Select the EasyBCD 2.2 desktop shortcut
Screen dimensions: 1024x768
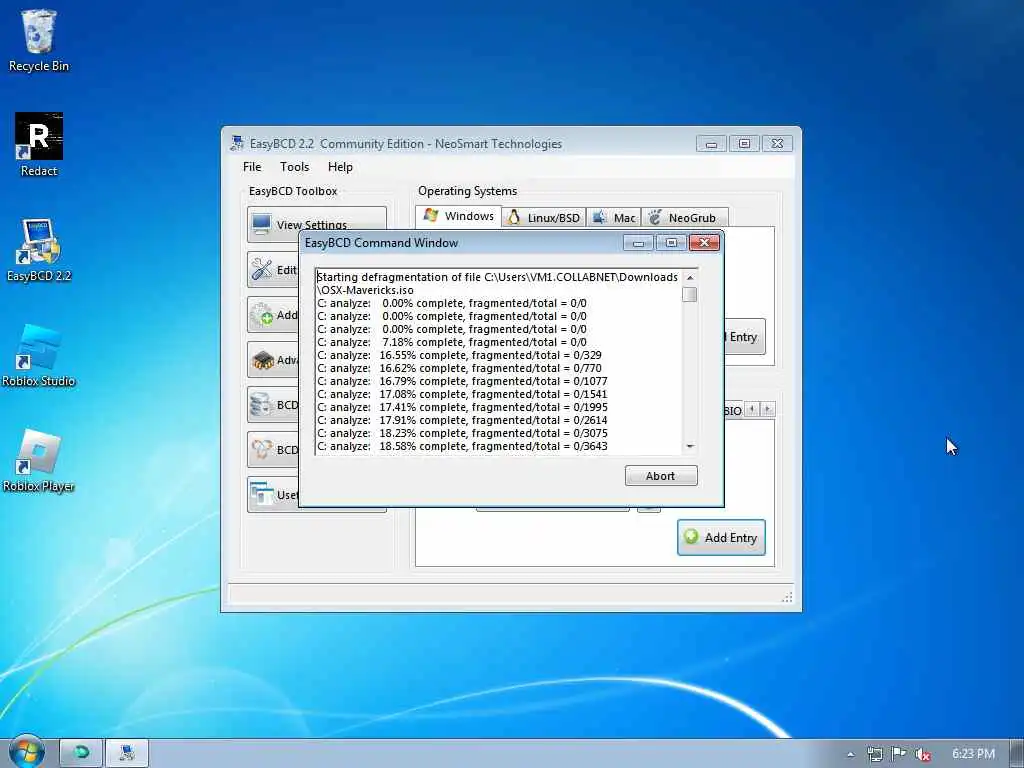(x=39, y=250)
